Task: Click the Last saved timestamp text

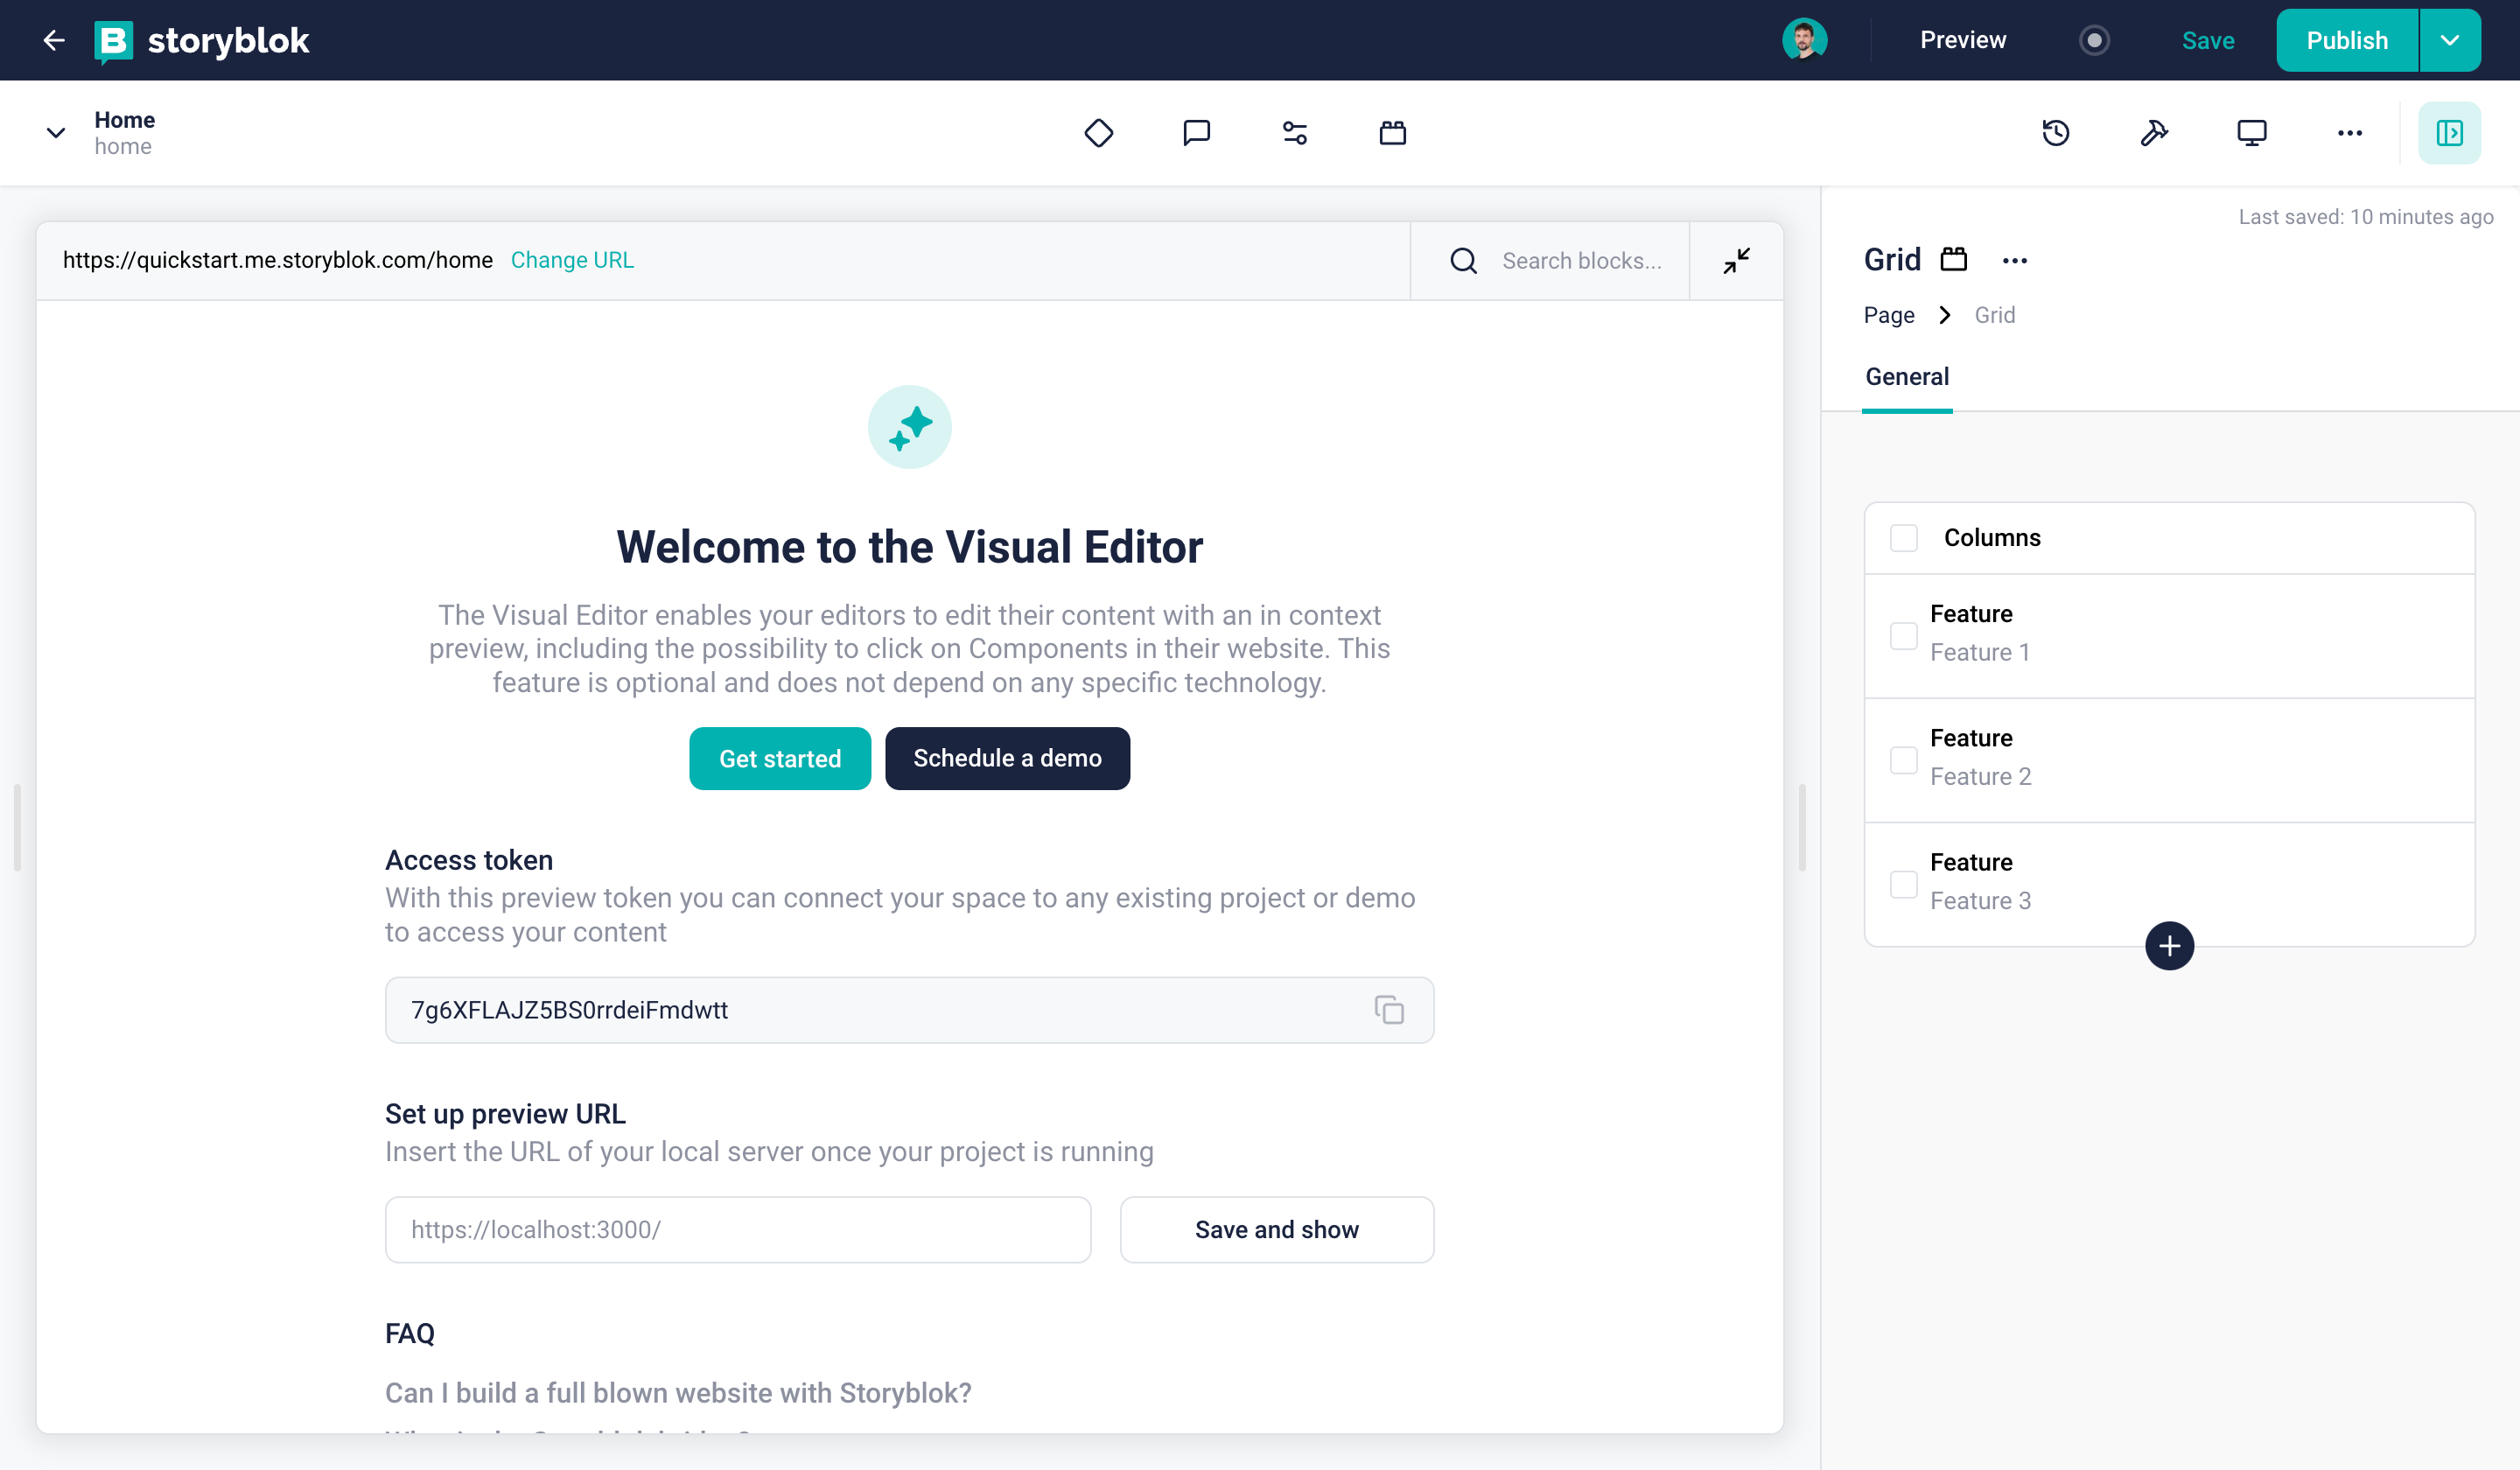Action: click(2365, 217)
